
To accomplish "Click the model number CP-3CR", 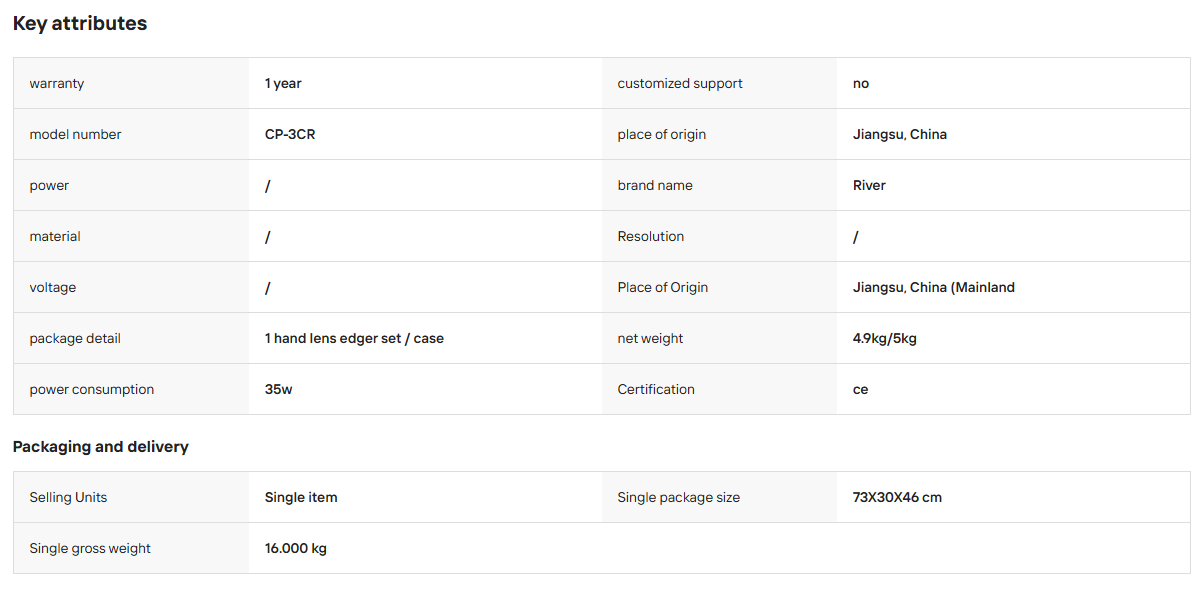I will (x=290, y=134).
